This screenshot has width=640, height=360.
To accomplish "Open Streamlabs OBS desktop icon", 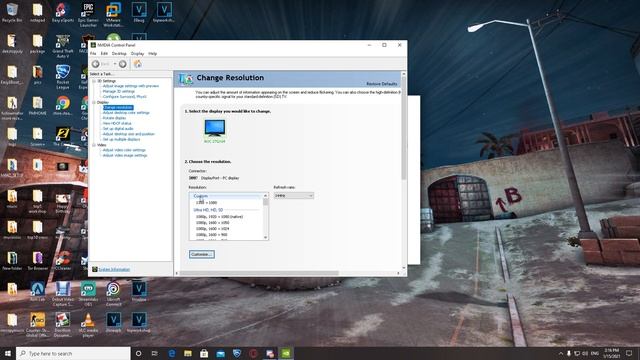I will click(88, 294).
